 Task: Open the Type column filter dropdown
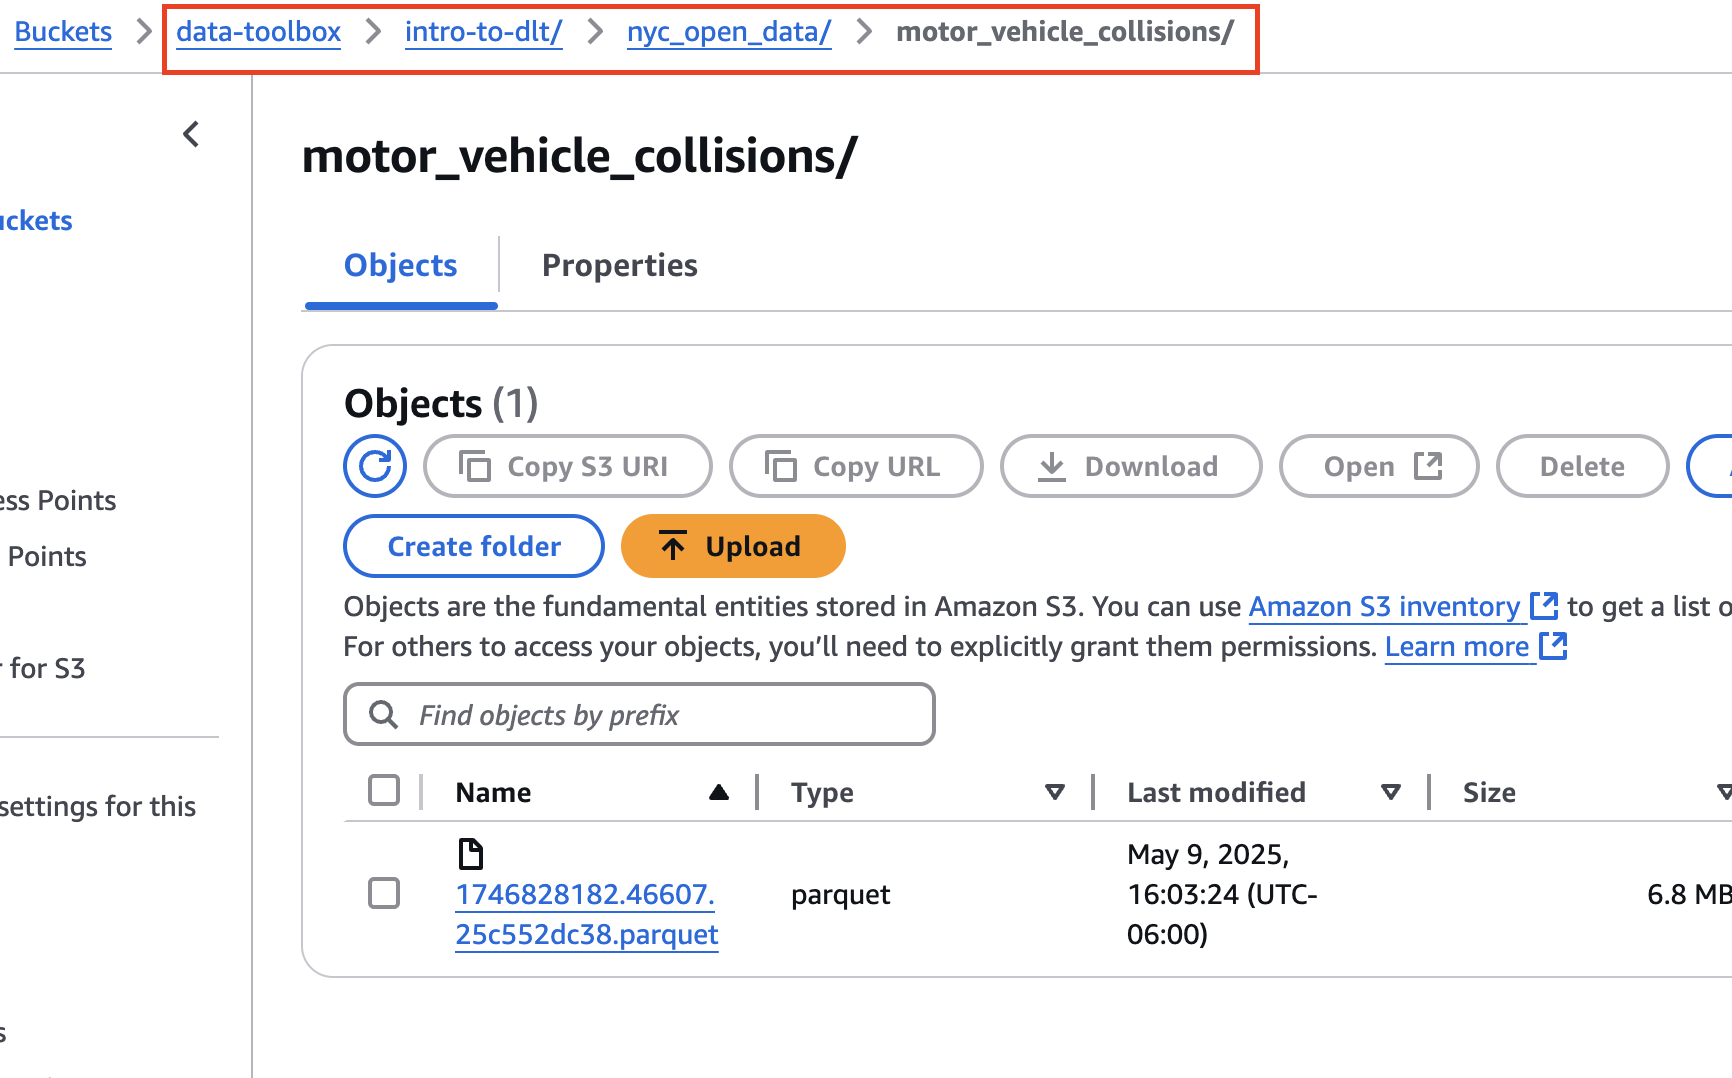click(x=1056, y=791)
